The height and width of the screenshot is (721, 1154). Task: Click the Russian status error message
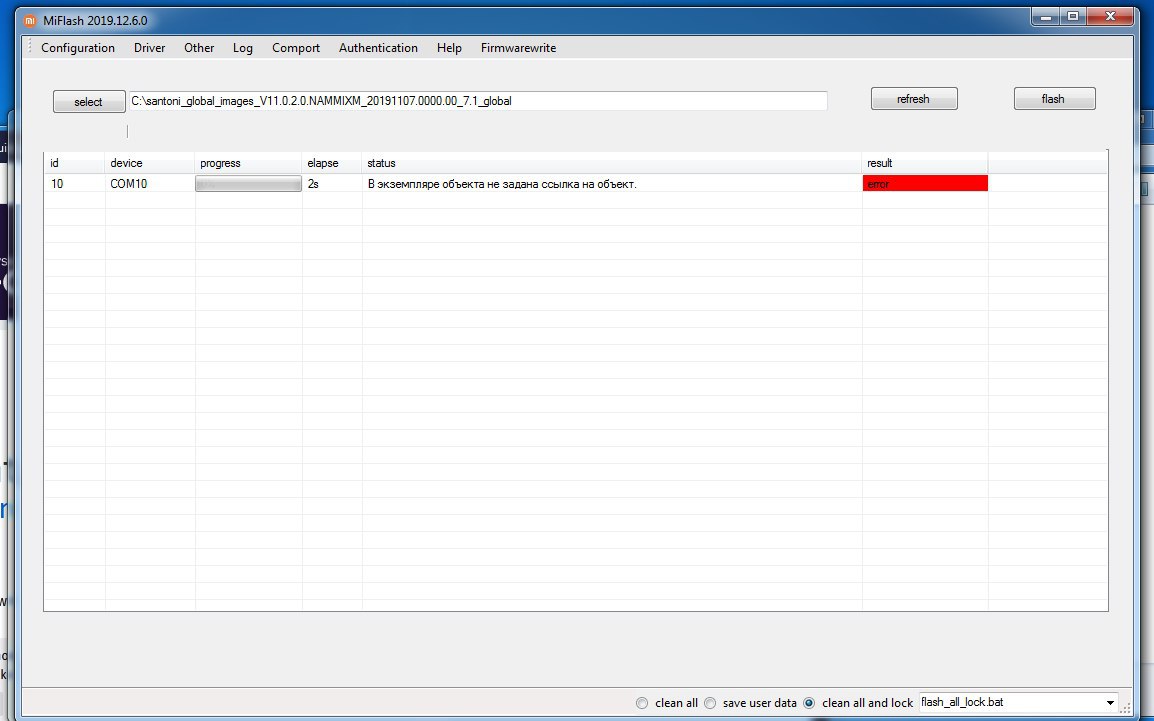coord(502,184)
